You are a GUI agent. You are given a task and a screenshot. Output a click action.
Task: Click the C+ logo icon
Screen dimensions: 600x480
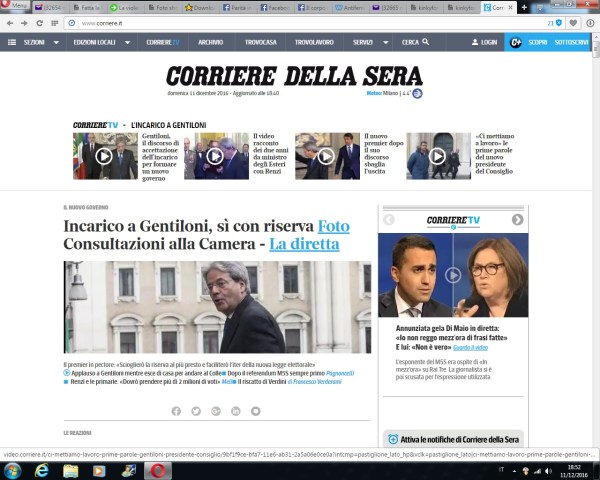coord(515,42)
